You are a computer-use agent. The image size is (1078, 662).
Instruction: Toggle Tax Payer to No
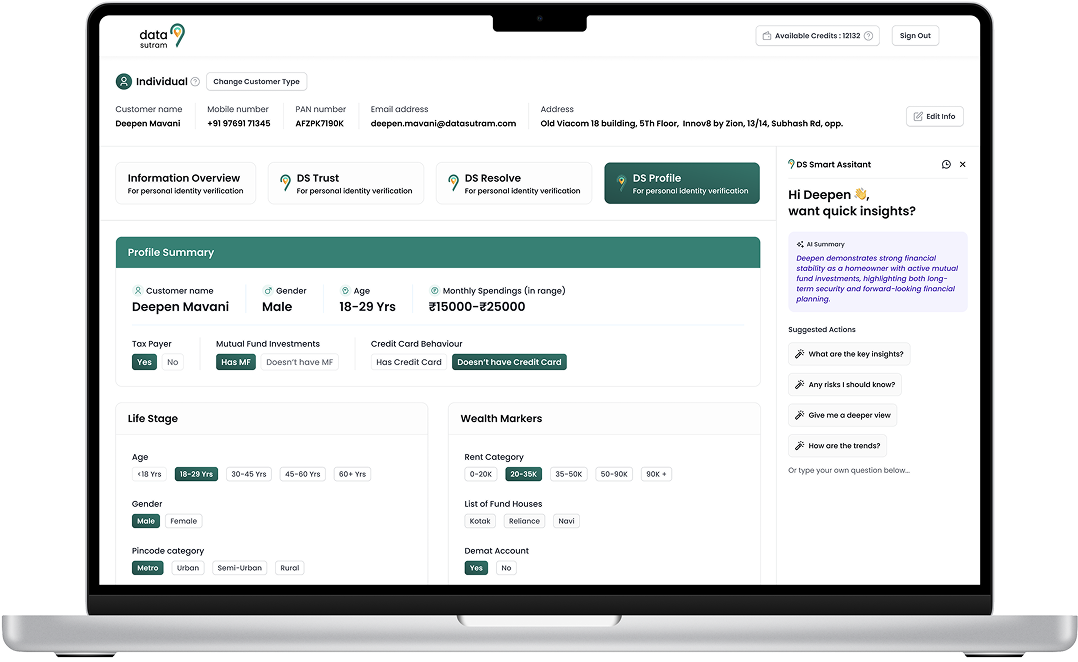click(x=173, y=362)
